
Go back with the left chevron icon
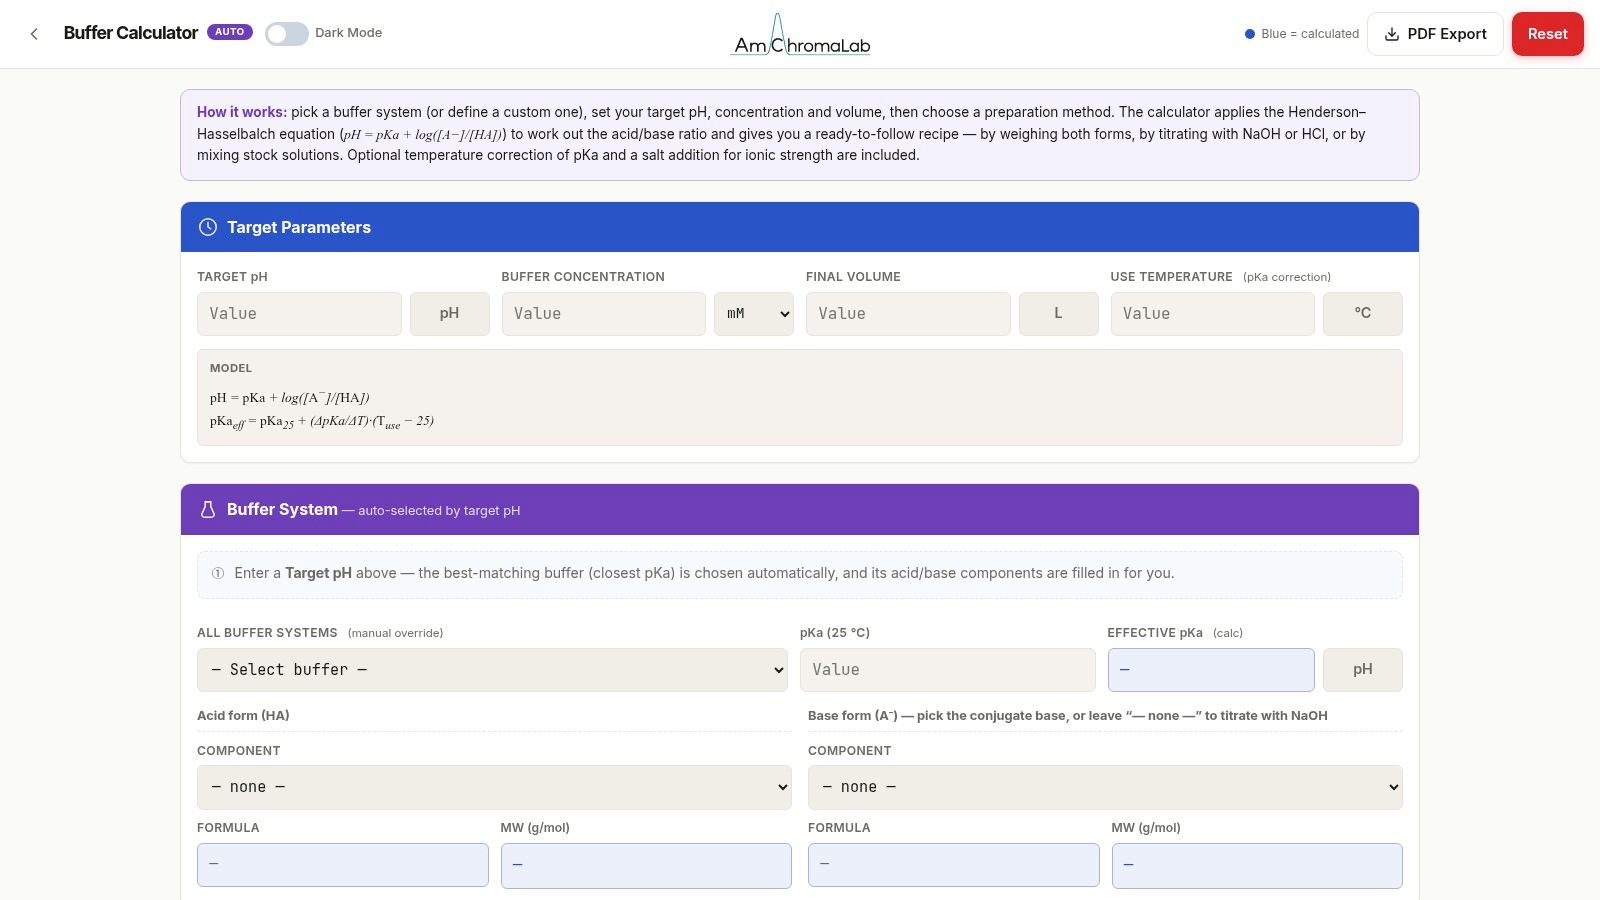point(34,34)
